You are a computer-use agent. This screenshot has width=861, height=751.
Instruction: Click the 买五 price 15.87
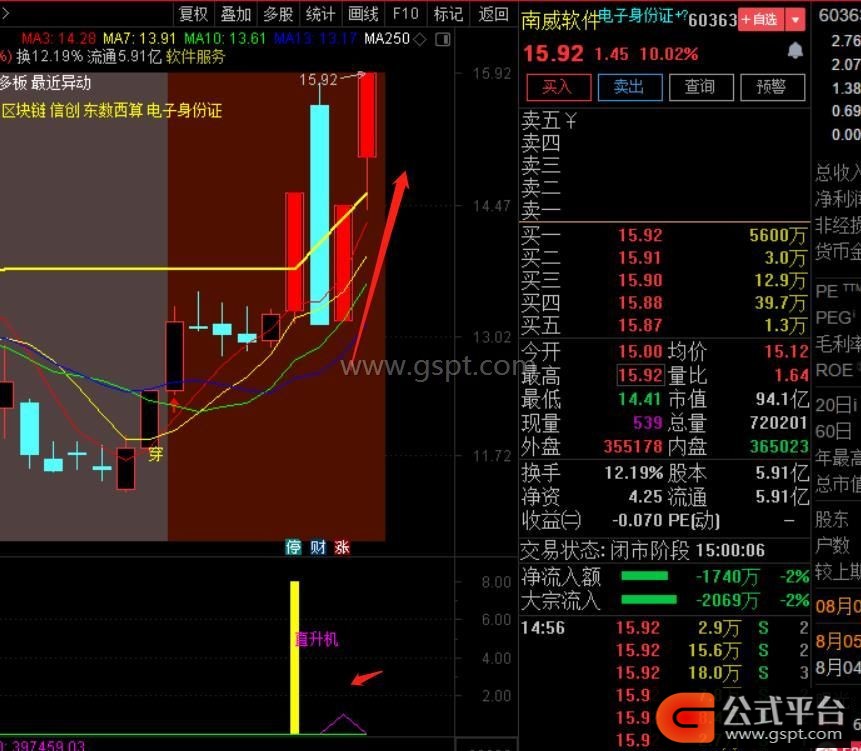click(x=640, y=326)
